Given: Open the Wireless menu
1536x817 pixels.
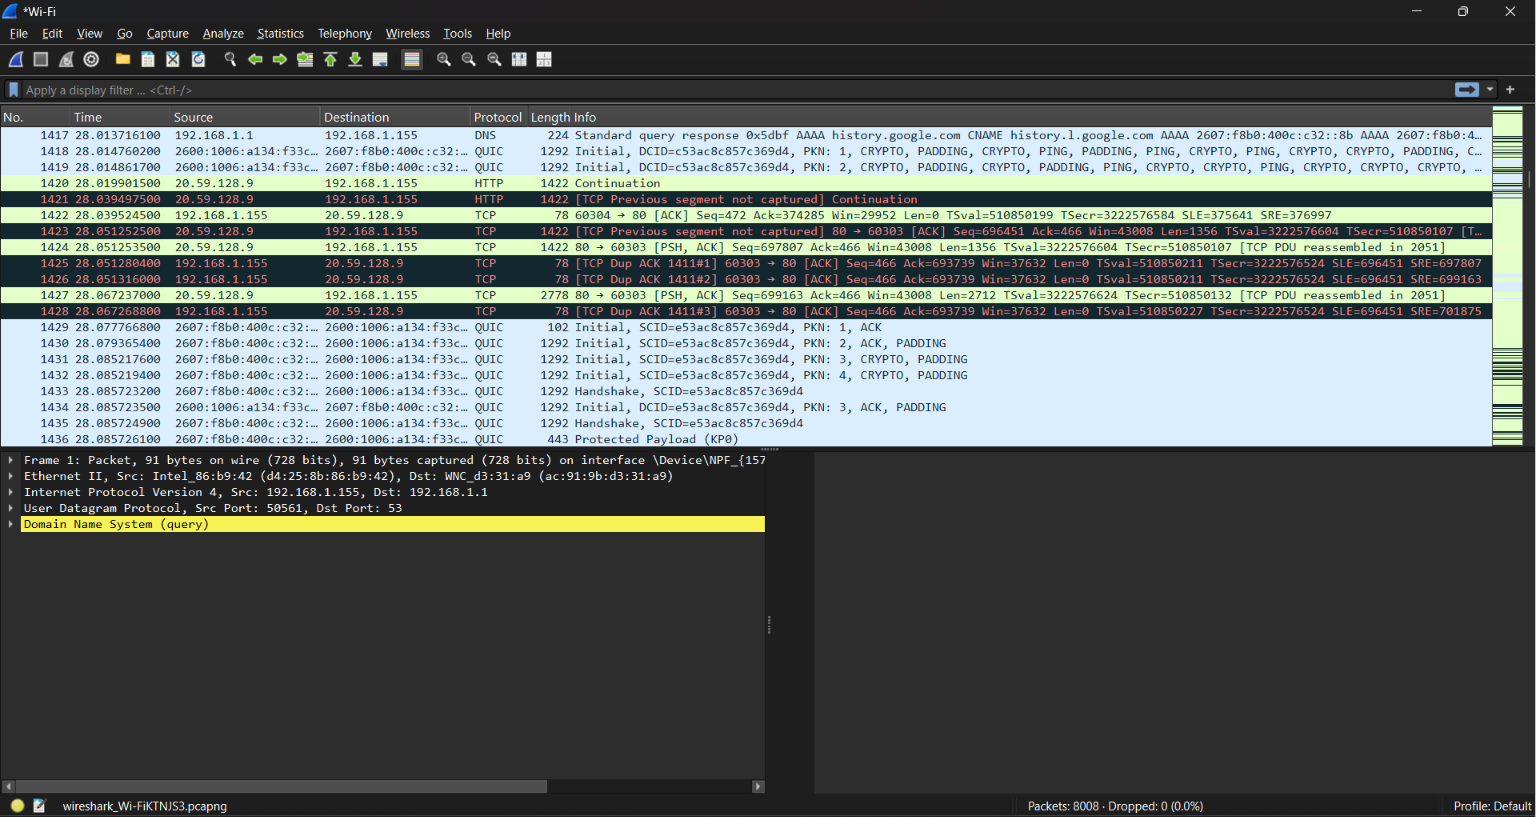Looking at the screenshot, I should coord(408,34).
